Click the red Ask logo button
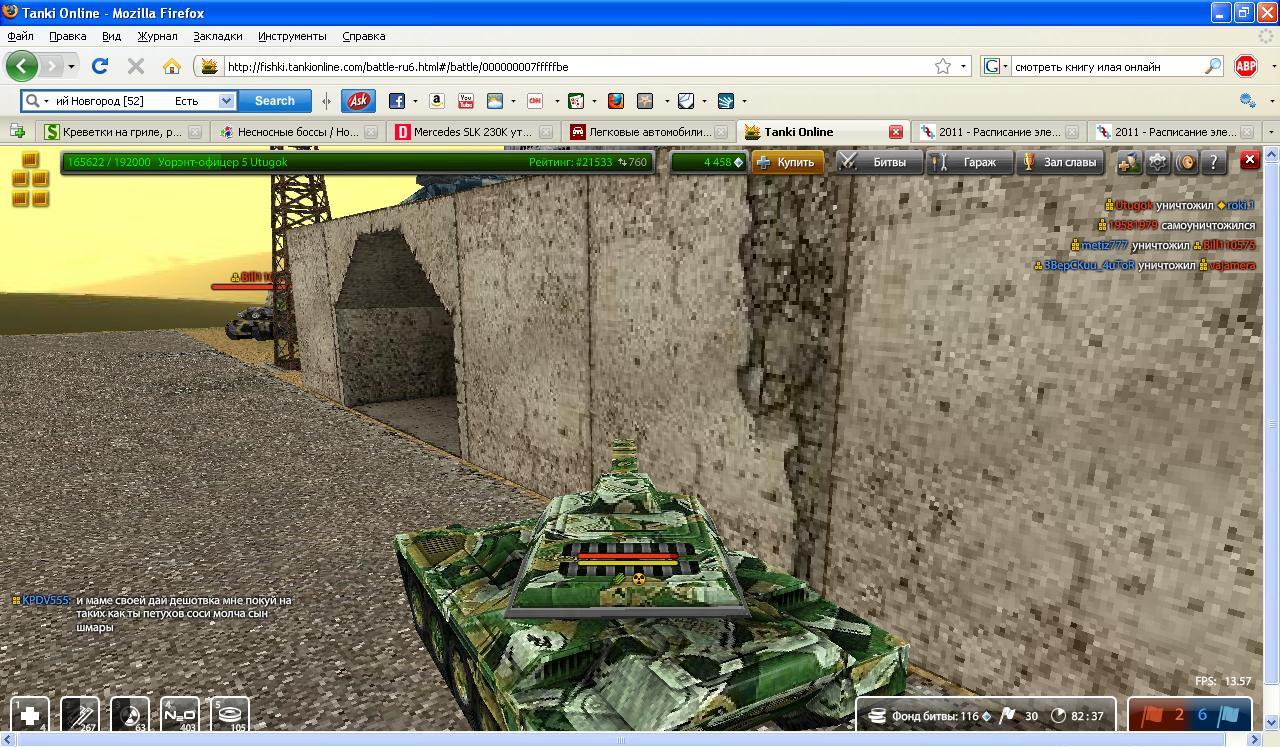Viewport: 1280px width, 747px height. pos(358,101)
